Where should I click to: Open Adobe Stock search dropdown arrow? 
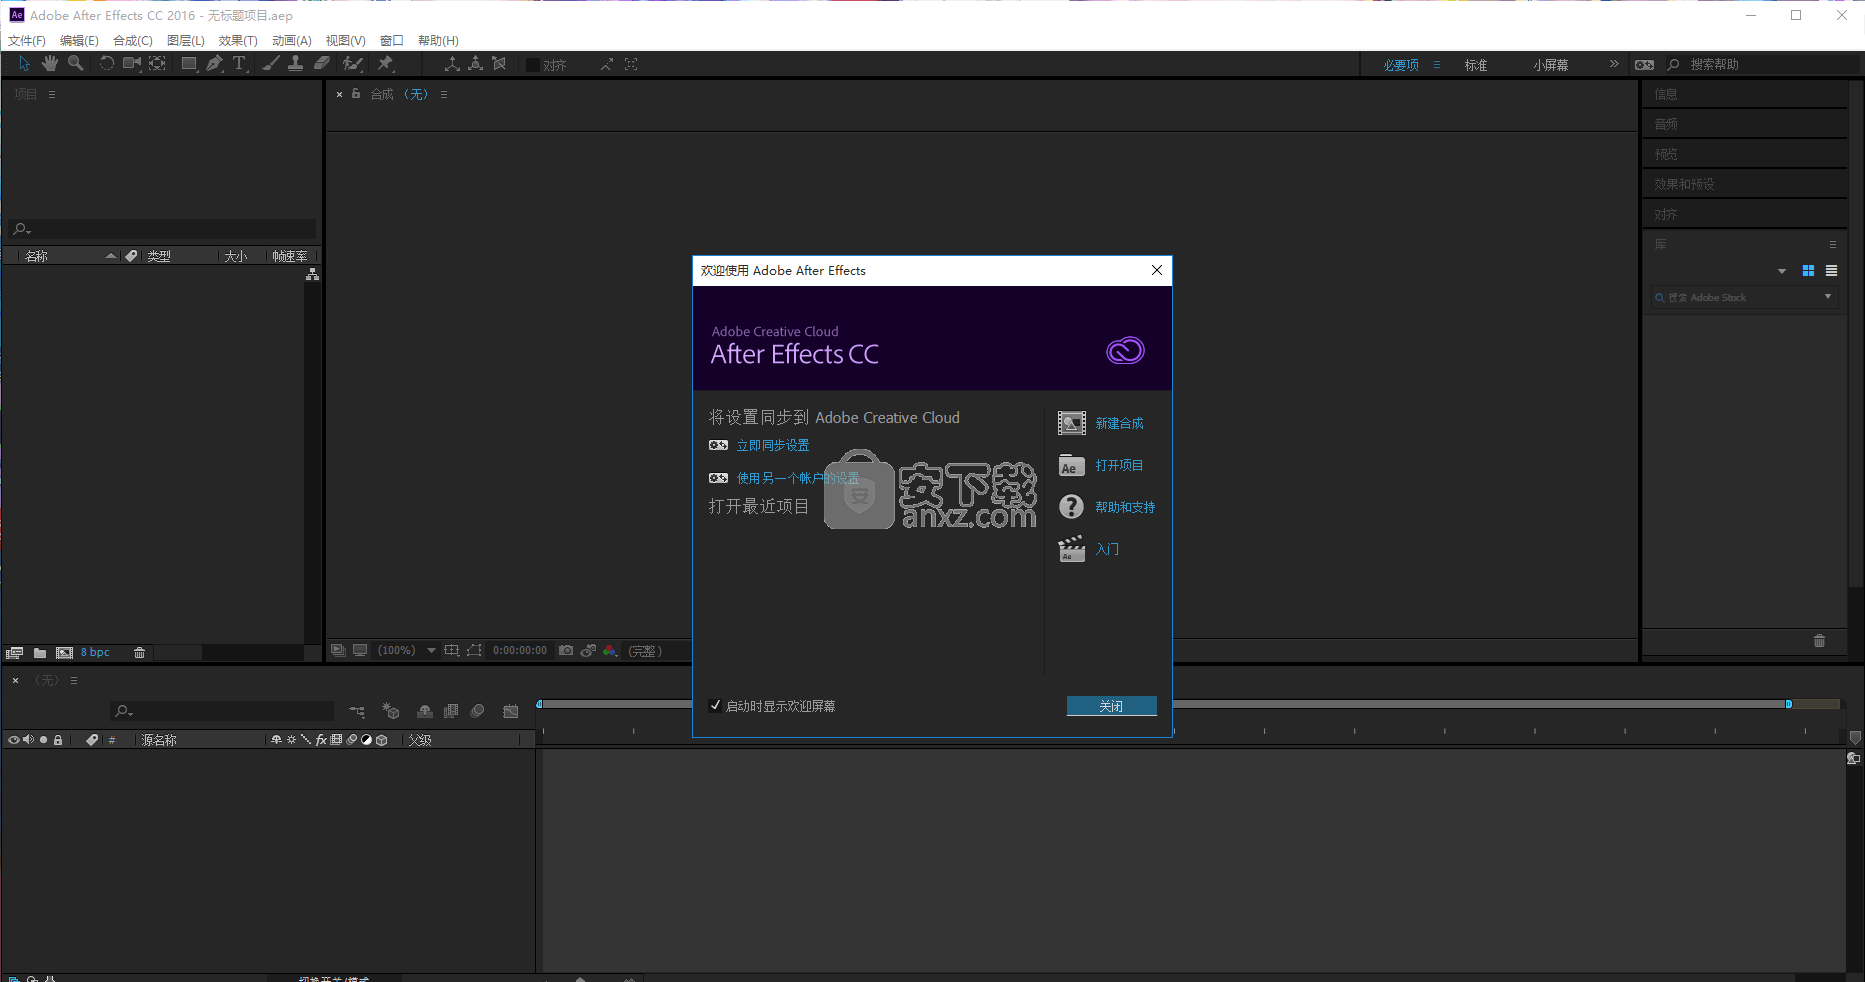pyautogui.click(x=1828, y=297)
